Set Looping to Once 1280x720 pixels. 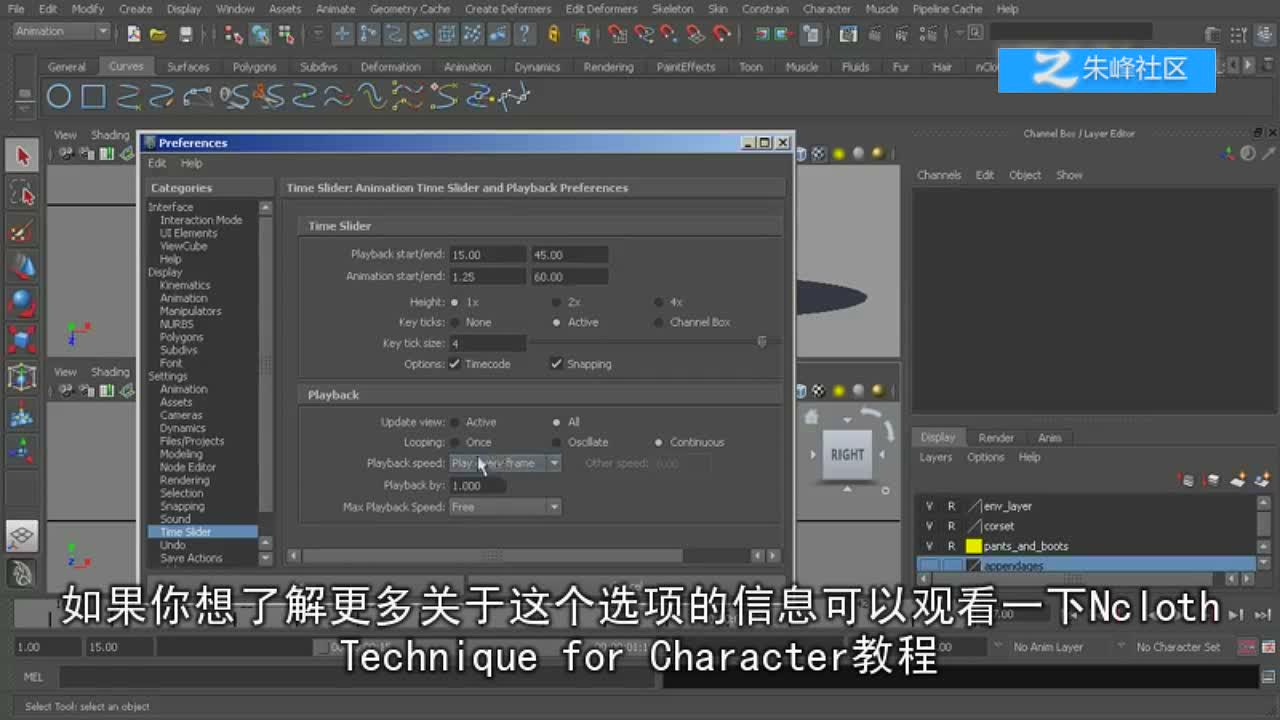pyautogui.click(x=455, y=442)
